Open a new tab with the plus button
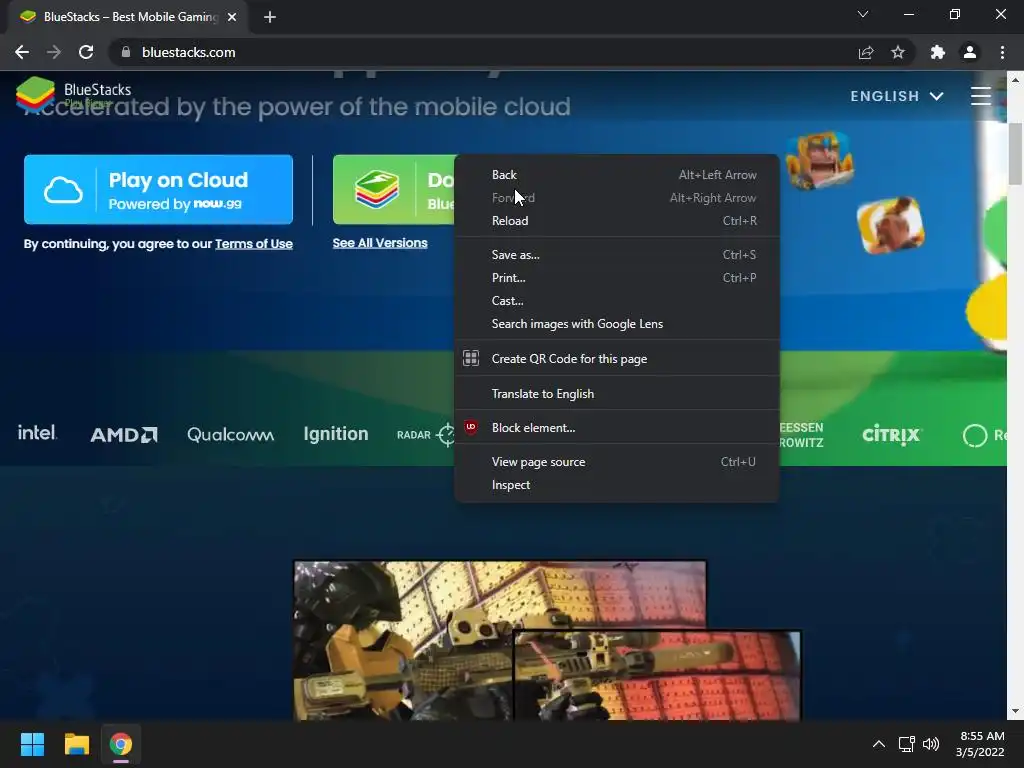Screen dimensions: 1024x768 (x=270, y=17)
